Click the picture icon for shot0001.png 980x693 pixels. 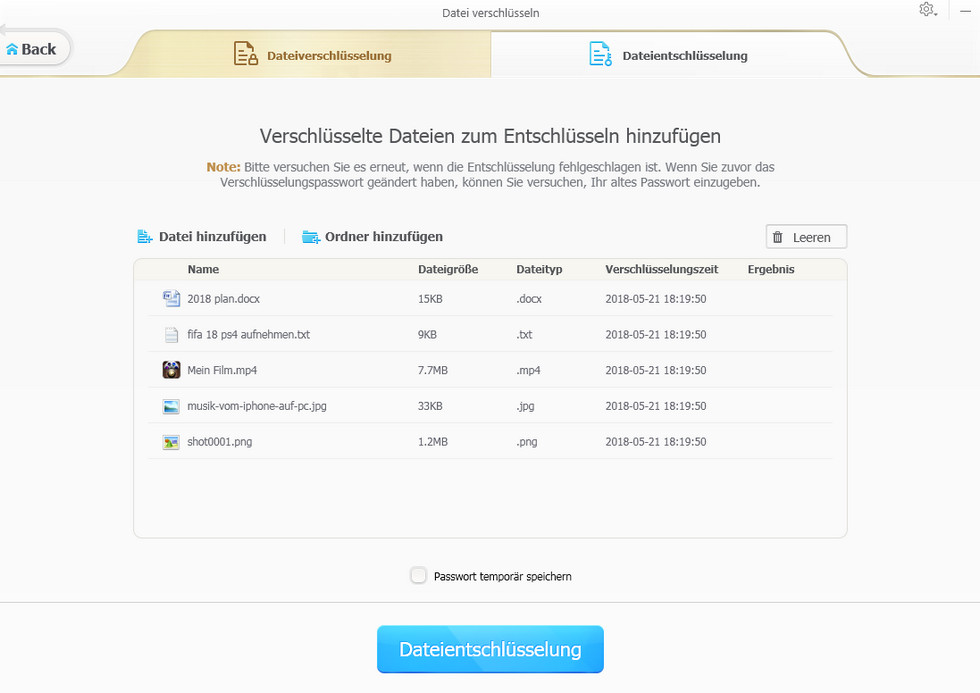pos(171,442)
